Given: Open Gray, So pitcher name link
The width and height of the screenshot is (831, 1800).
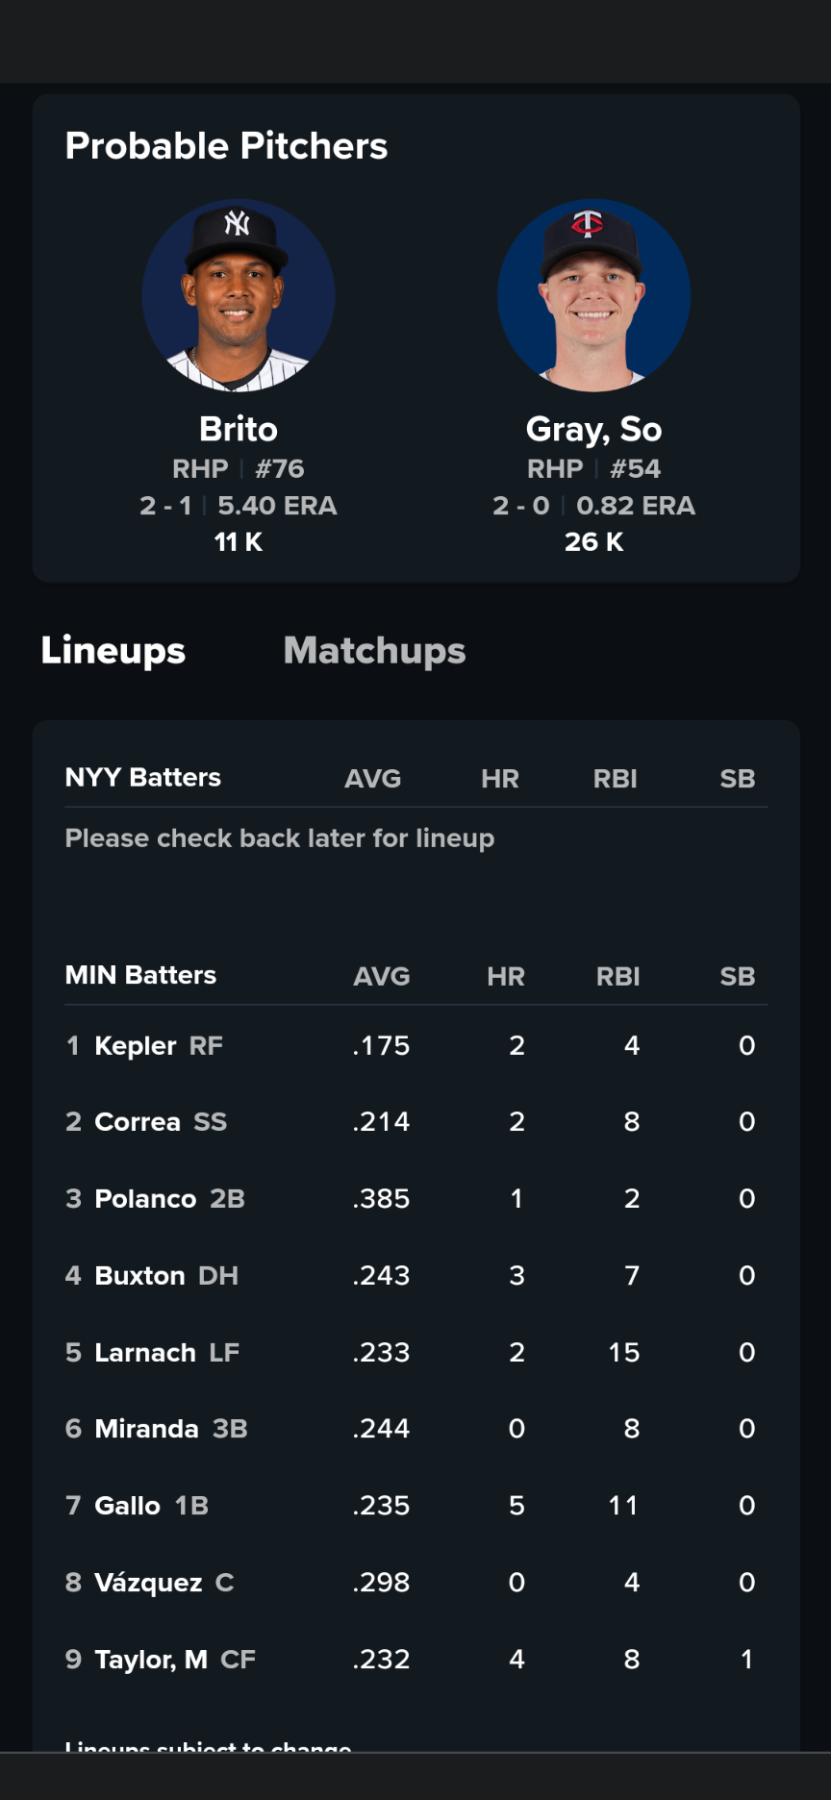Looking at the screenshot, I should [593, 429].
